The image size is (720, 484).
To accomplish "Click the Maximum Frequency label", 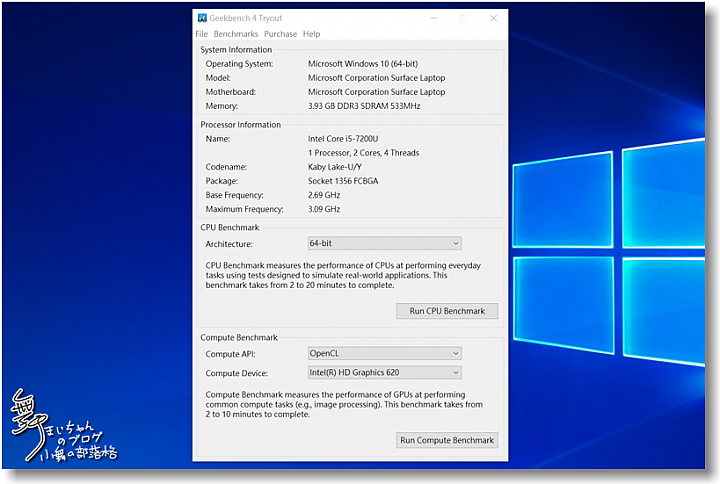I will point(244,209).
